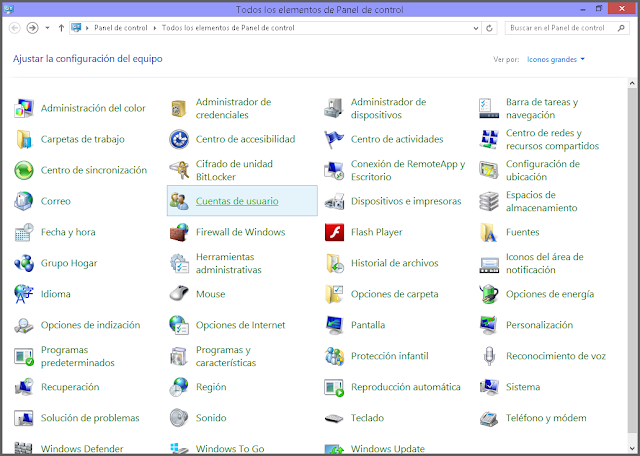Click the Centro de actividades flag icon
The height and width of the screenshot is (456, 640).
[334, 139]
